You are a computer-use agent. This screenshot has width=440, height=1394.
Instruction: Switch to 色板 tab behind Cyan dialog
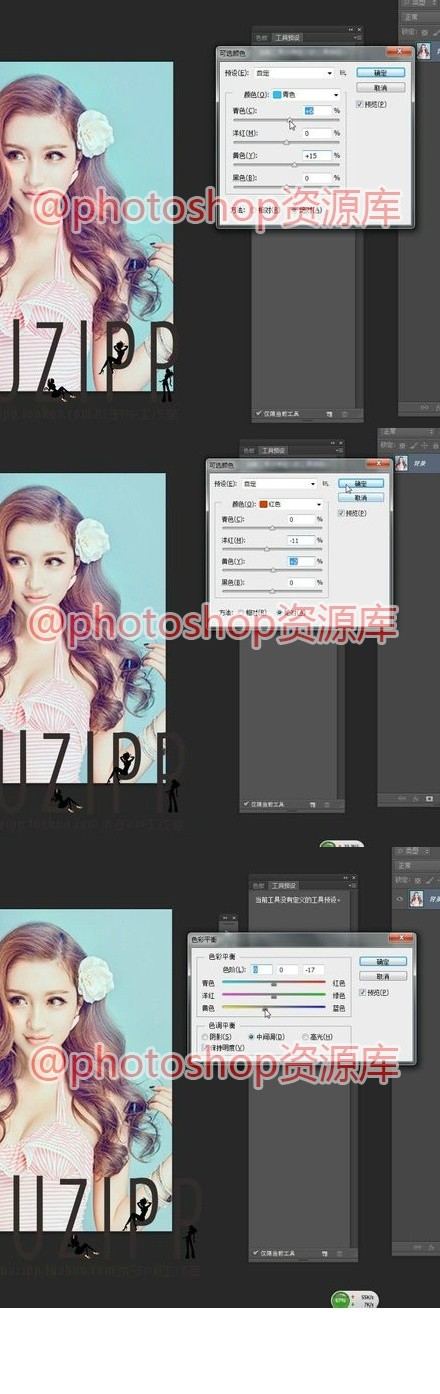click(262, 39)
